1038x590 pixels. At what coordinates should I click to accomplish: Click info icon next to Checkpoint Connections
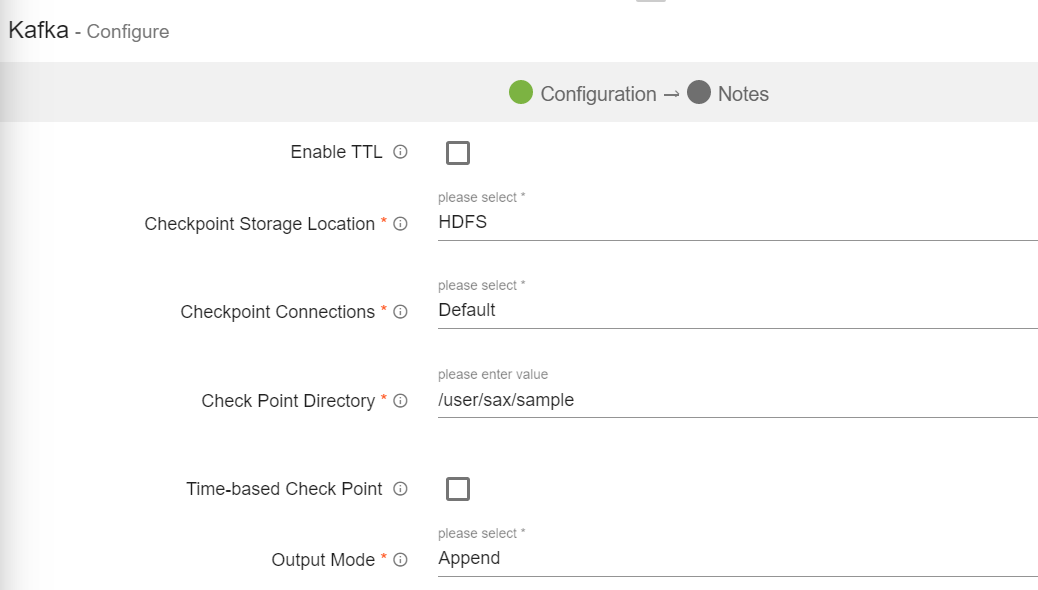(x=400, y=312)
